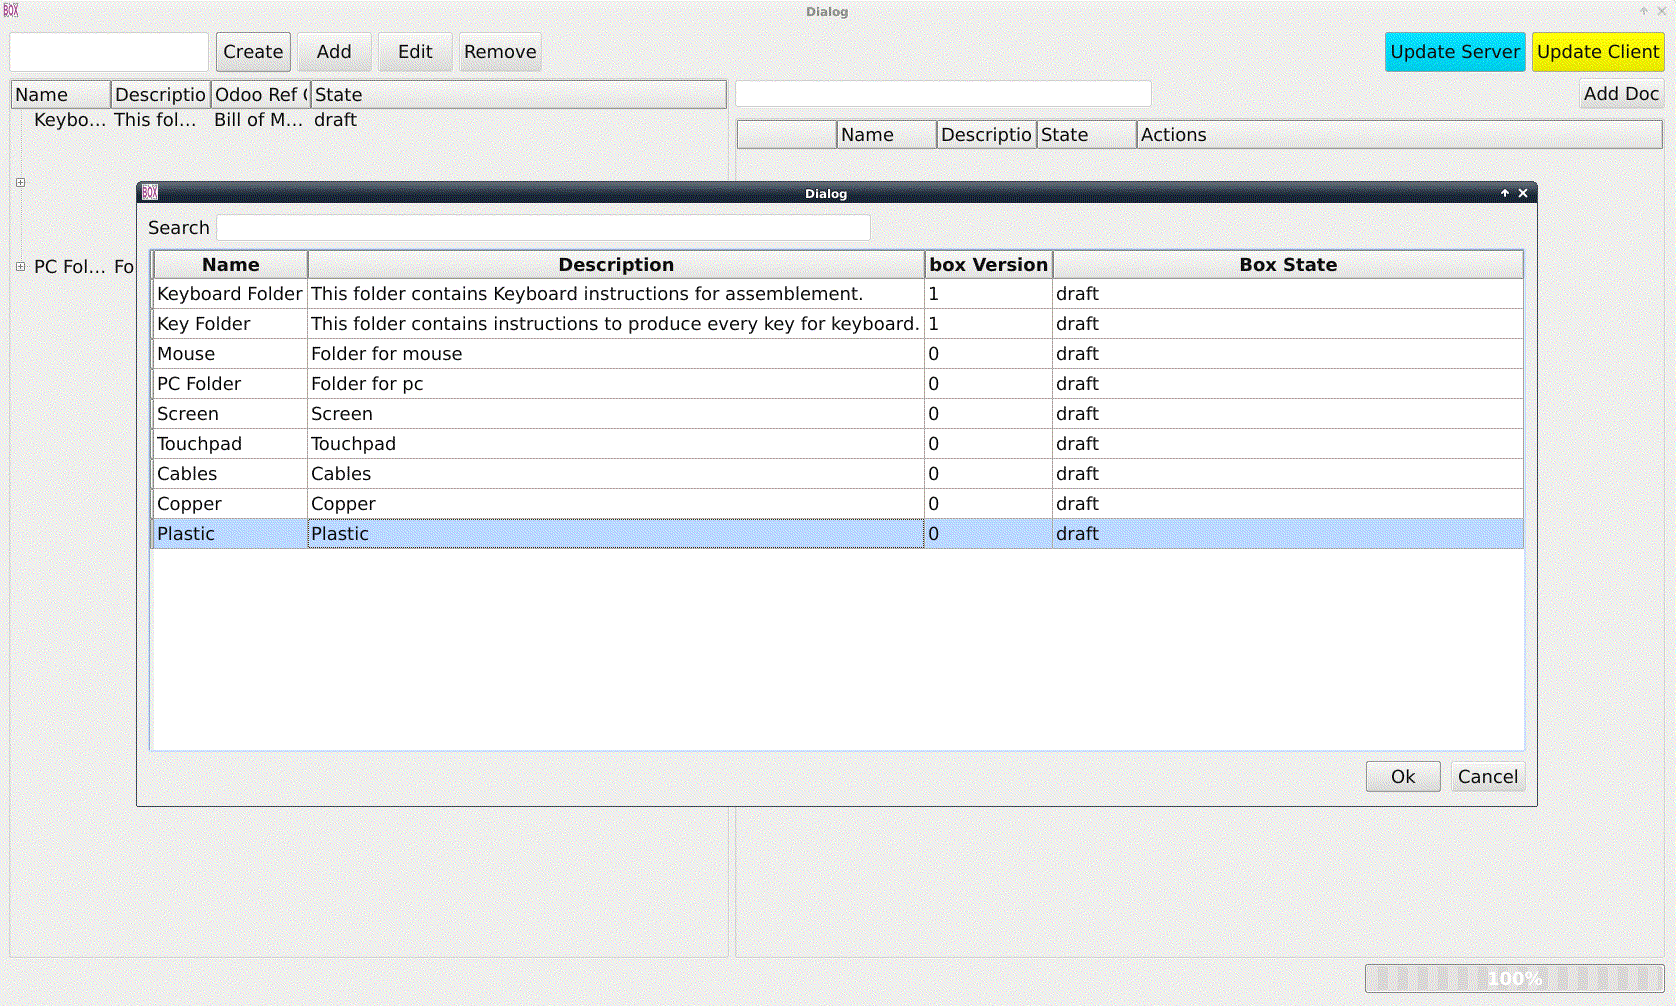The width and height of the screenshot is (1676, 1006).
Task: Click the Add Doc button
Action: pyautogui.click(x=1621, y=93)
